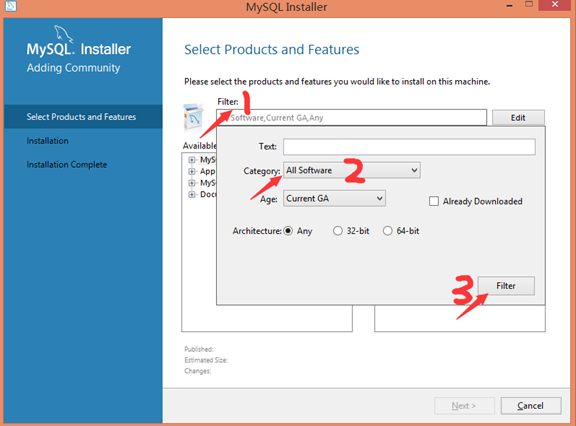This screenshot has width=576, height=426.
Task: Click the 'Adding Community' subtitle
Action: (x=73, y=68)
